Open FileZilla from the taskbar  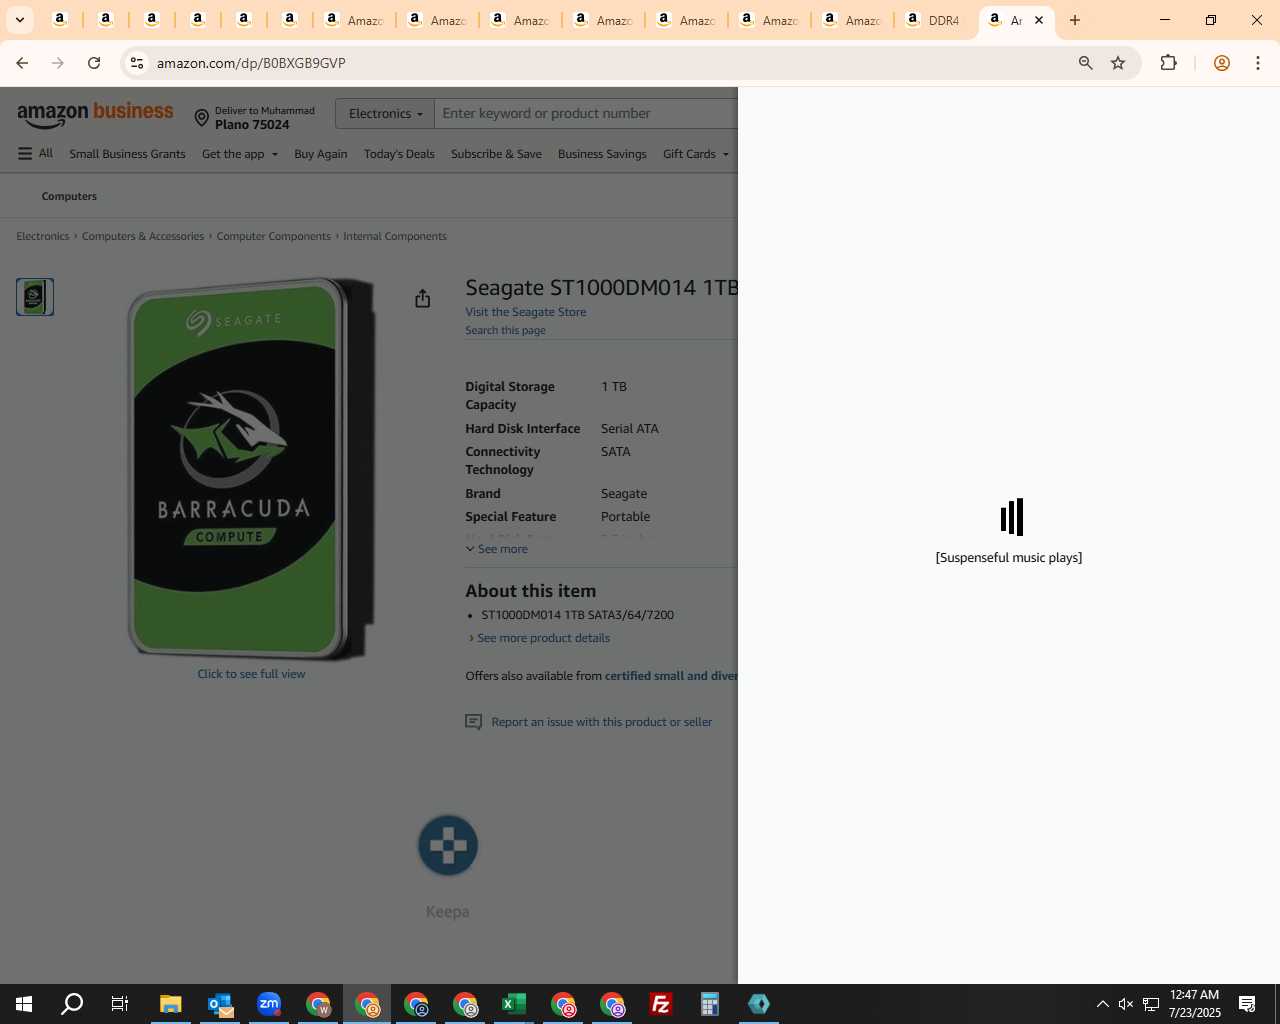[x=661, y=1004]
